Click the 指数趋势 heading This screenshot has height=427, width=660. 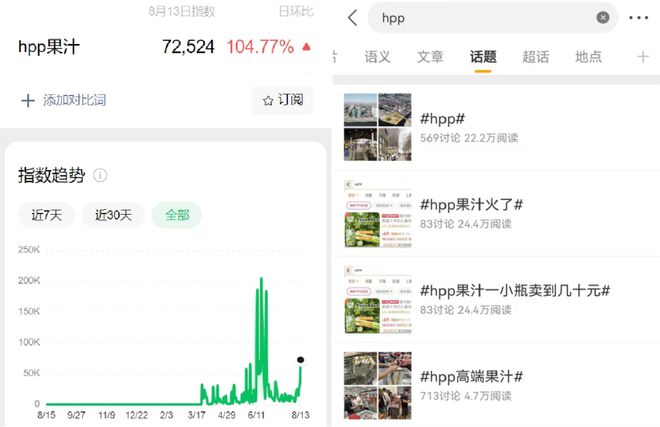click(51, 175)
